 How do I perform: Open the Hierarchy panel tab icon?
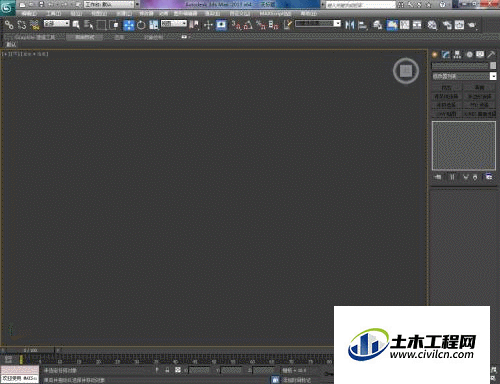tap(457, 55)
